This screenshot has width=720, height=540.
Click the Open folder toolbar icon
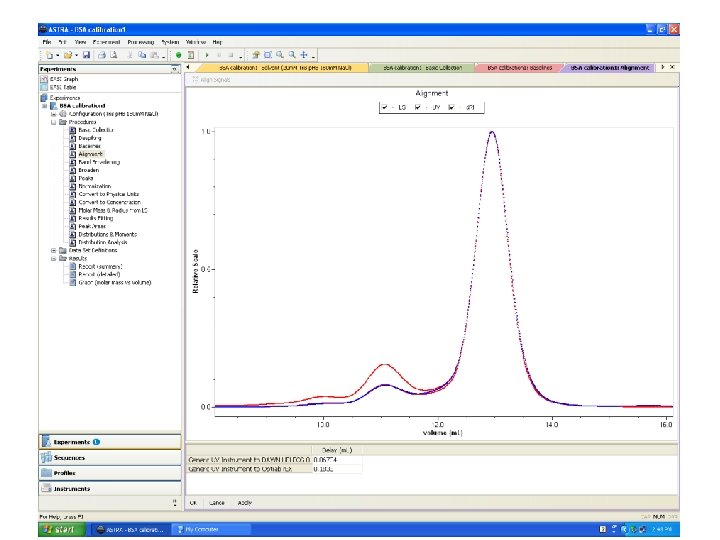point(68,55)
